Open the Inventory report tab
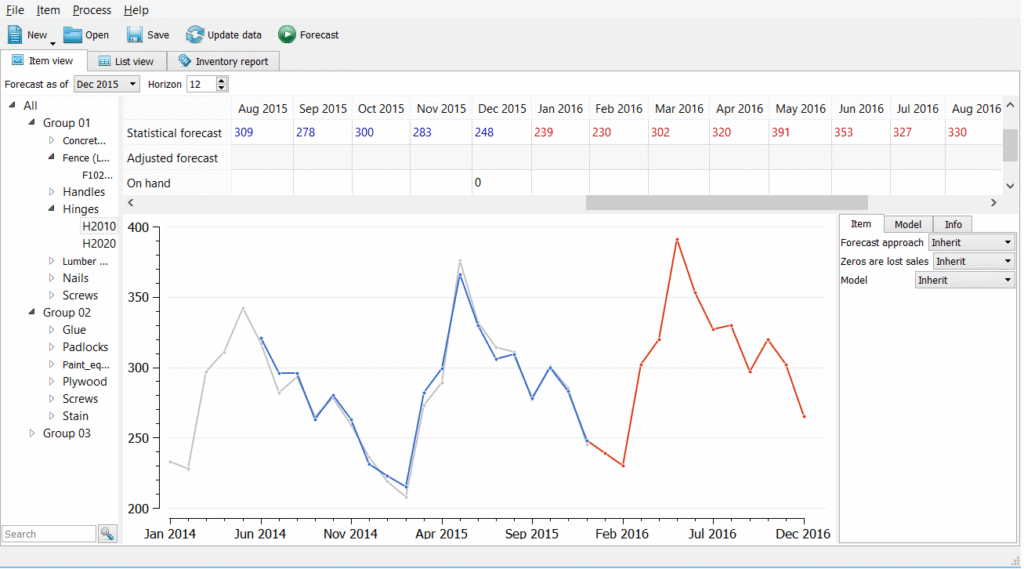This screenshot has height=569, width=1024. 223,62
